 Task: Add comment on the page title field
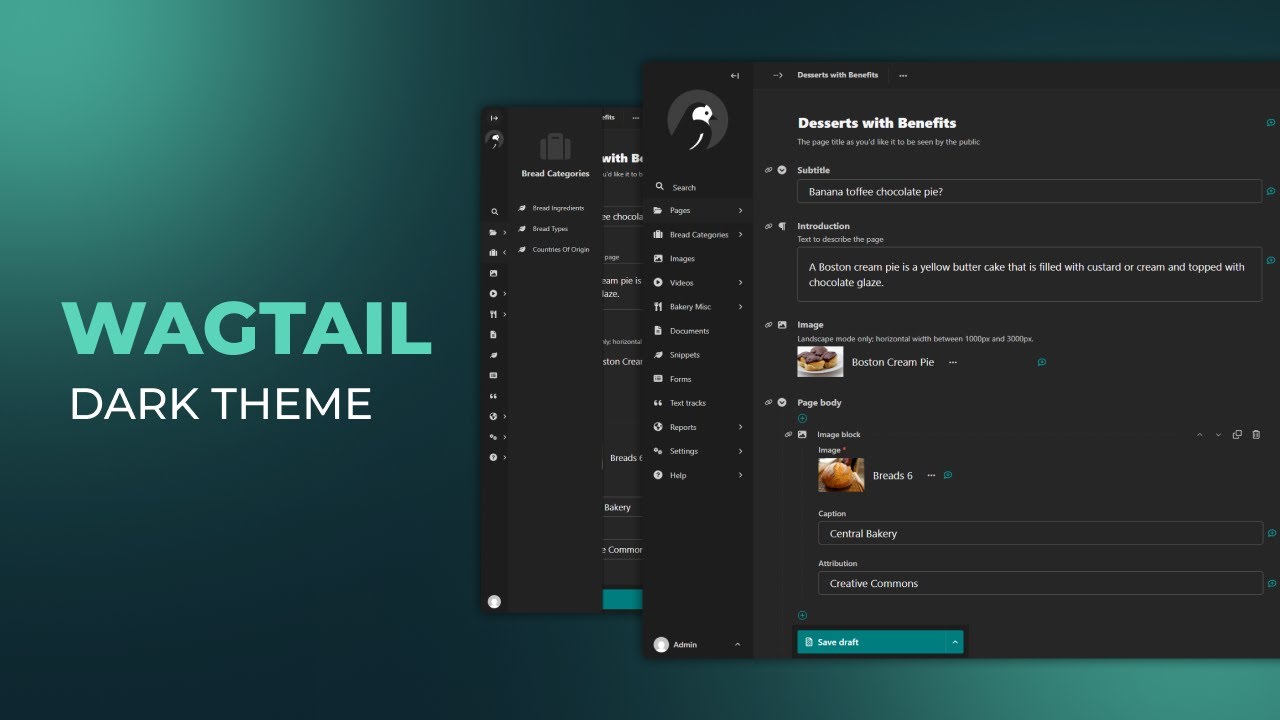pyautogui.click(x=1271, y=122)
